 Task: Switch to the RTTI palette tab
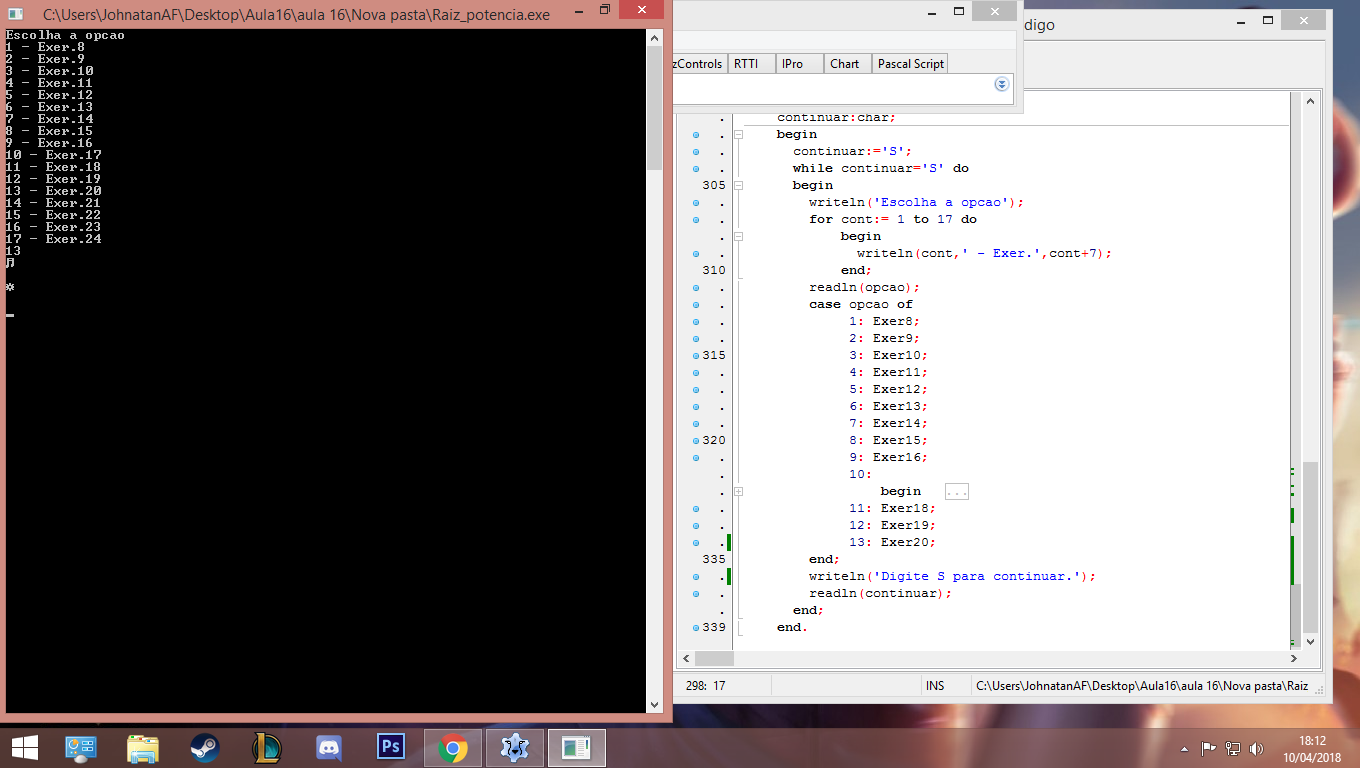point(746,64)
